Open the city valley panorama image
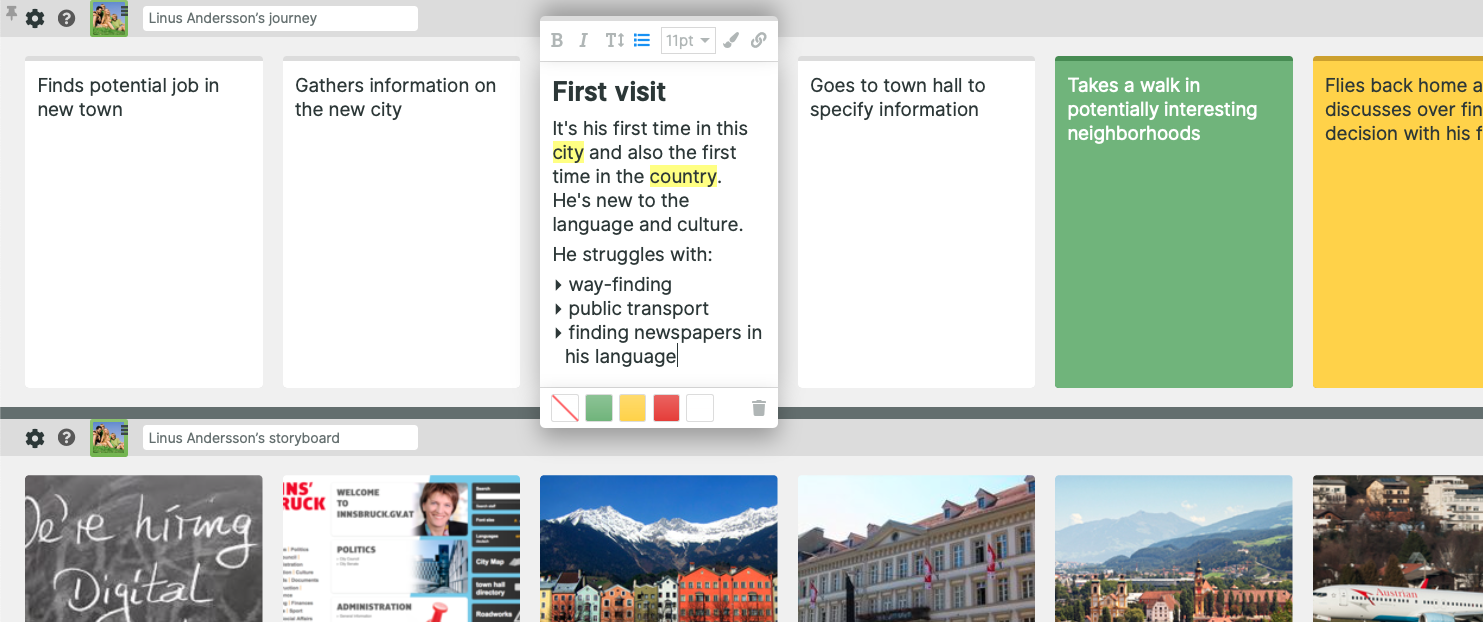 (x=1174, y=548)
